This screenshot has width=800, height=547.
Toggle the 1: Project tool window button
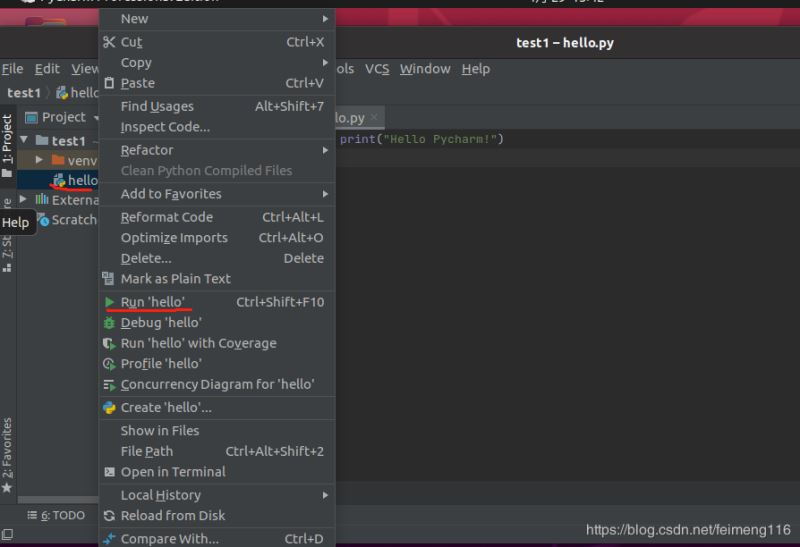7,145
